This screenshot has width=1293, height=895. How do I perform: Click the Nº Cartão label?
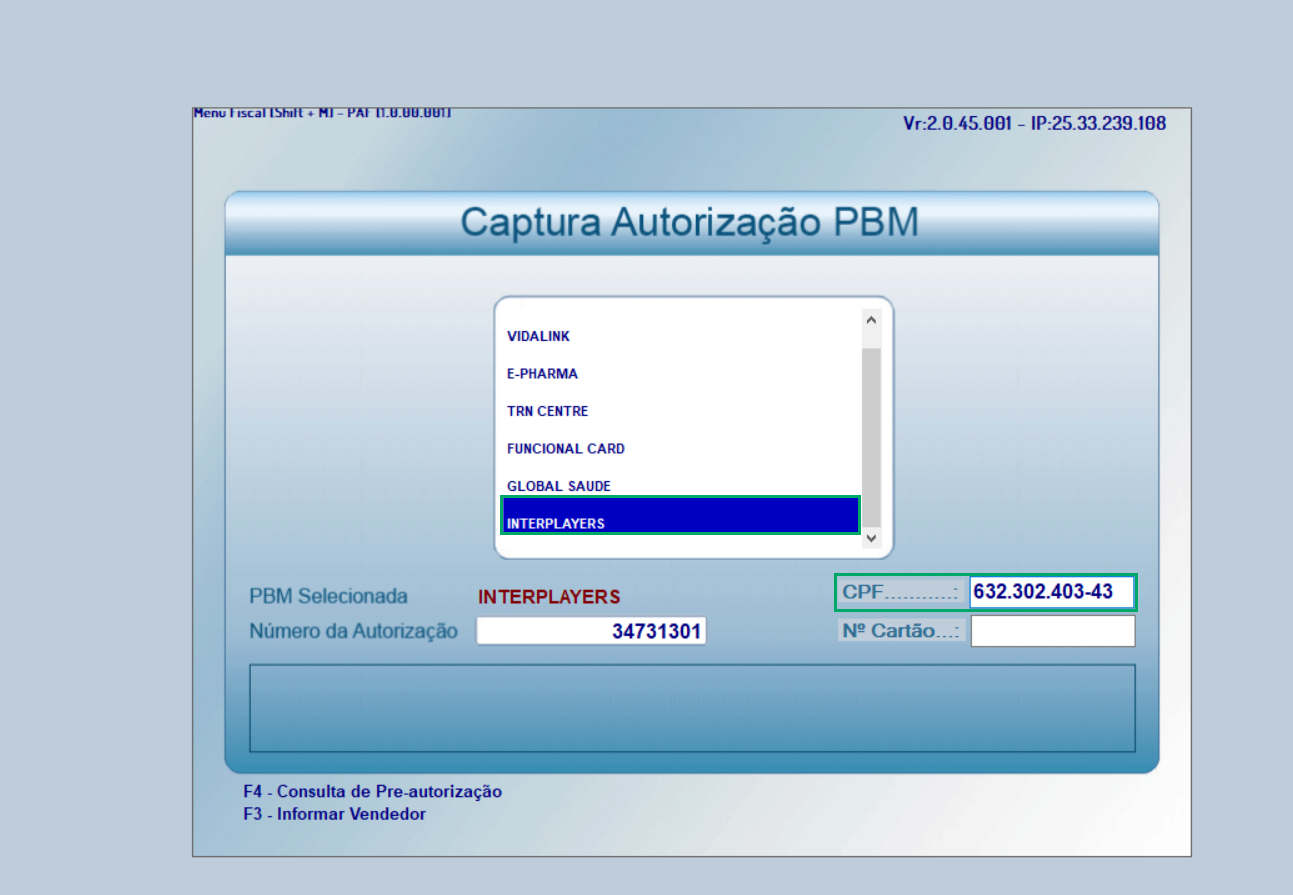(902, 631)
